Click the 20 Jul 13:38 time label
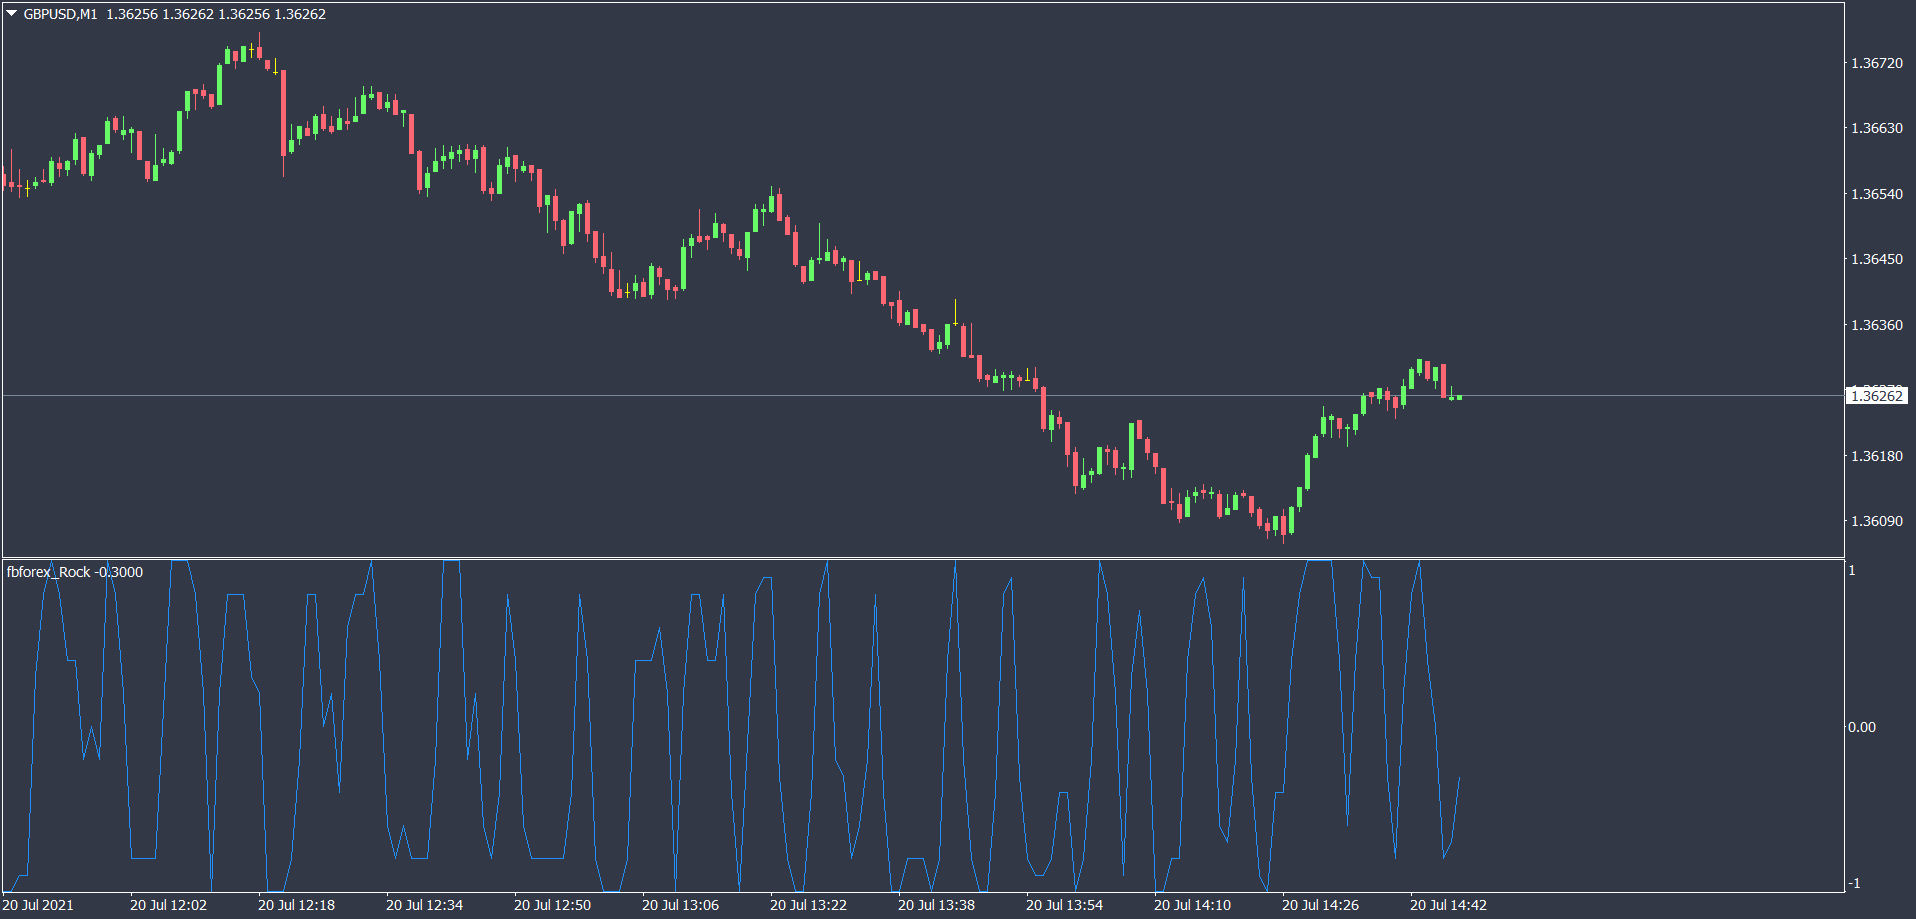Viewport: 1916px width, 919px height. (936, 905)
